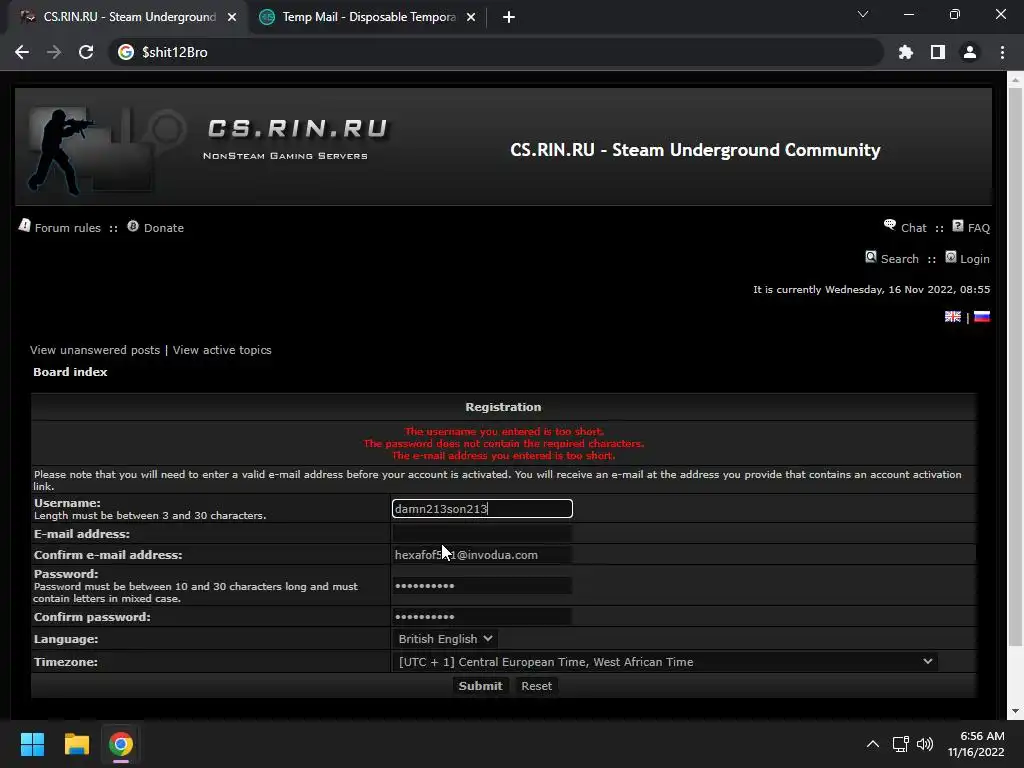Toggle the browser side panel icon
1024x768 pixels.
click(938, 52)
